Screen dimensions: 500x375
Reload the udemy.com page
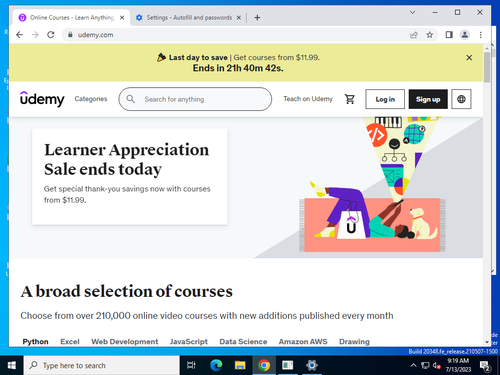click(51, 35)
